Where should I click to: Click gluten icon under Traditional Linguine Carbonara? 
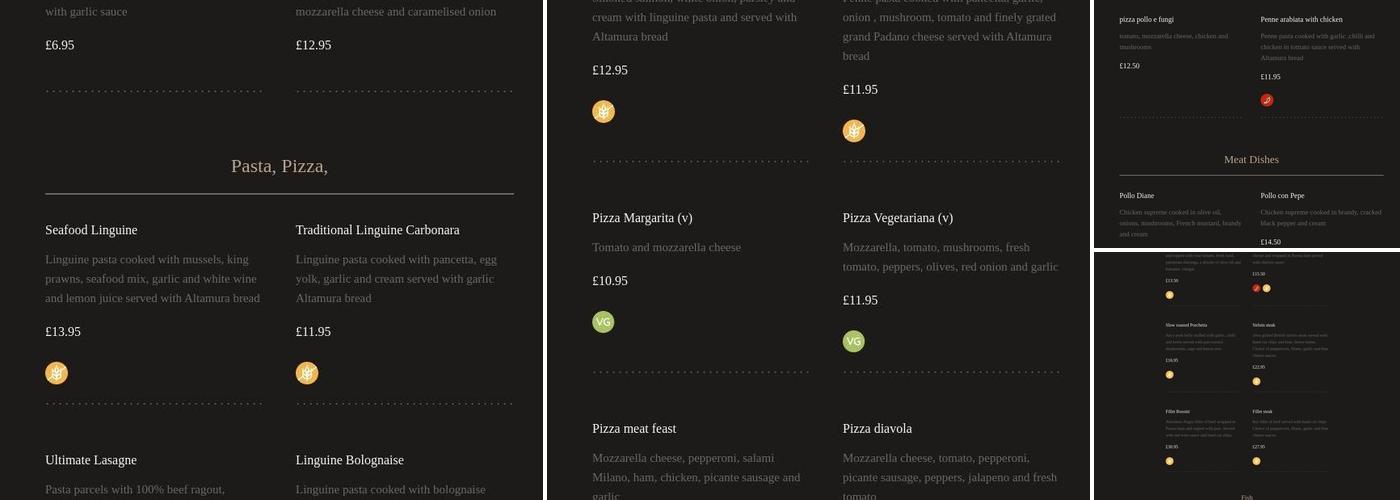(x=307, y=373)
